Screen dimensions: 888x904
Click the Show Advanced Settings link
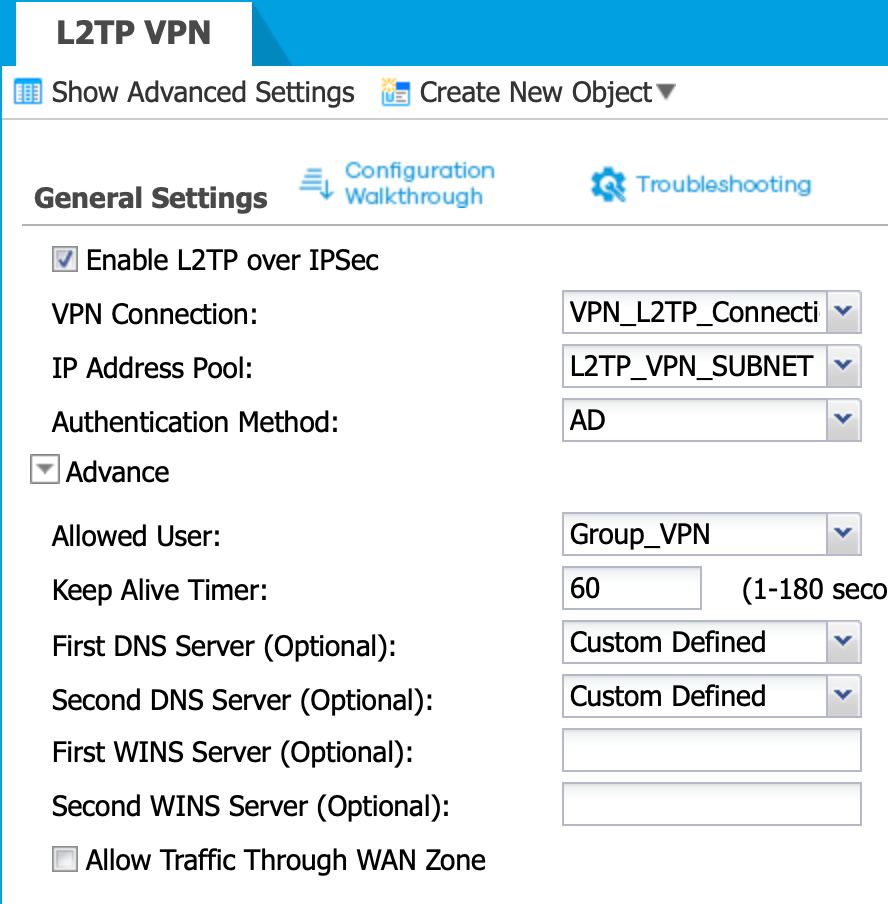(x=203, y=93)
